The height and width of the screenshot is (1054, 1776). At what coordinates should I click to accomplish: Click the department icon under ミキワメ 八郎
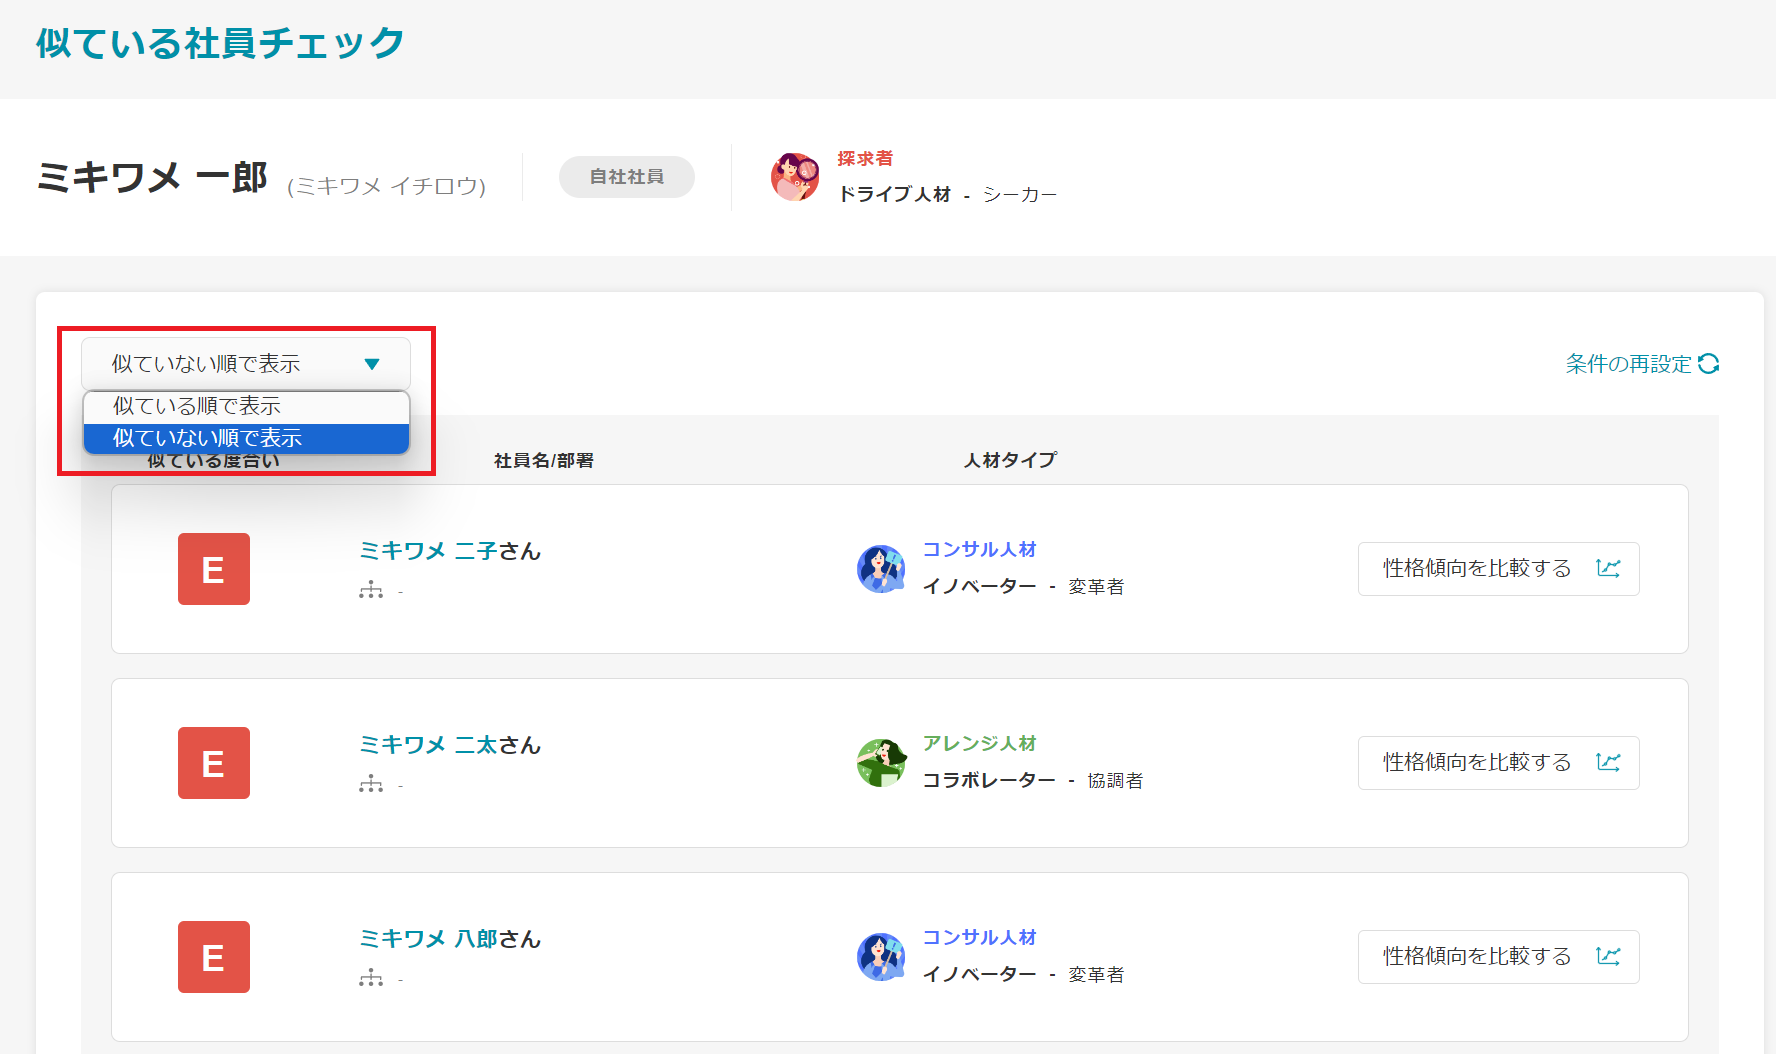pyautogui.click(x=372, y=979)
